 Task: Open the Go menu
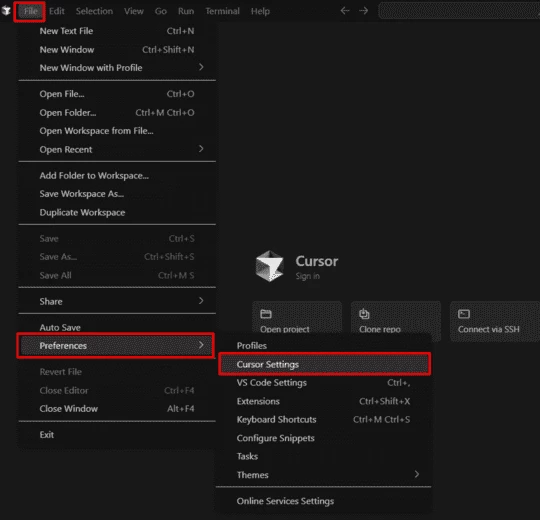[x=160, y=11]
